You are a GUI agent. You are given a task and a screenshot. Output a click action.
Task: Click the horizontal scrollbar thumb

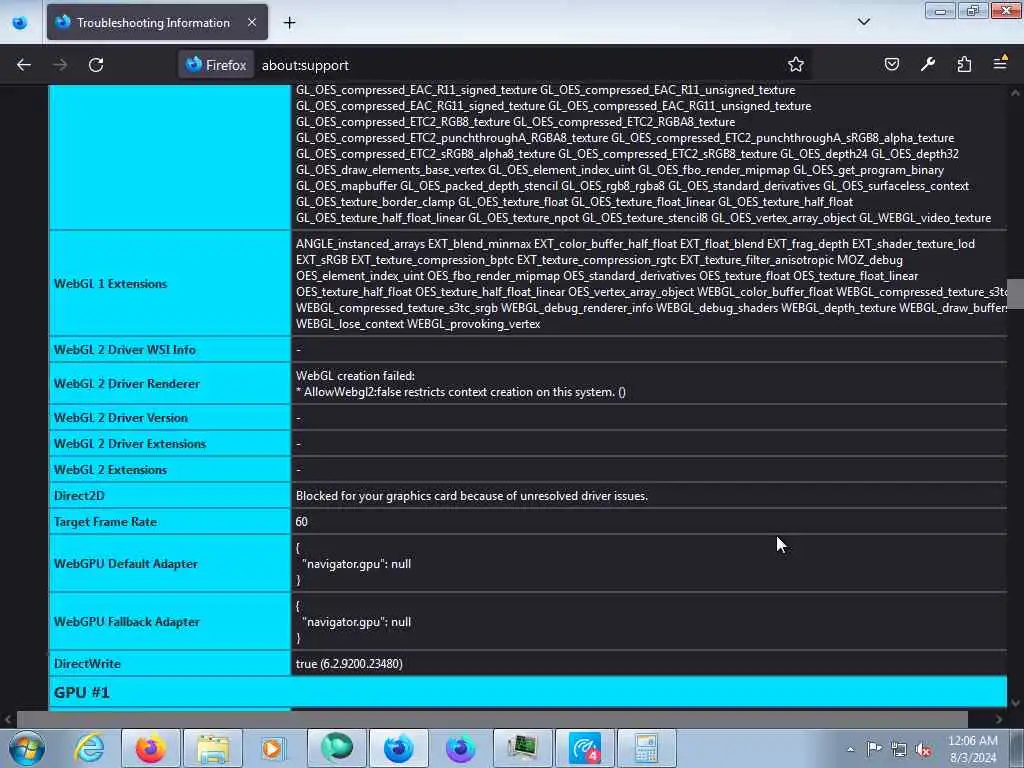492,719
